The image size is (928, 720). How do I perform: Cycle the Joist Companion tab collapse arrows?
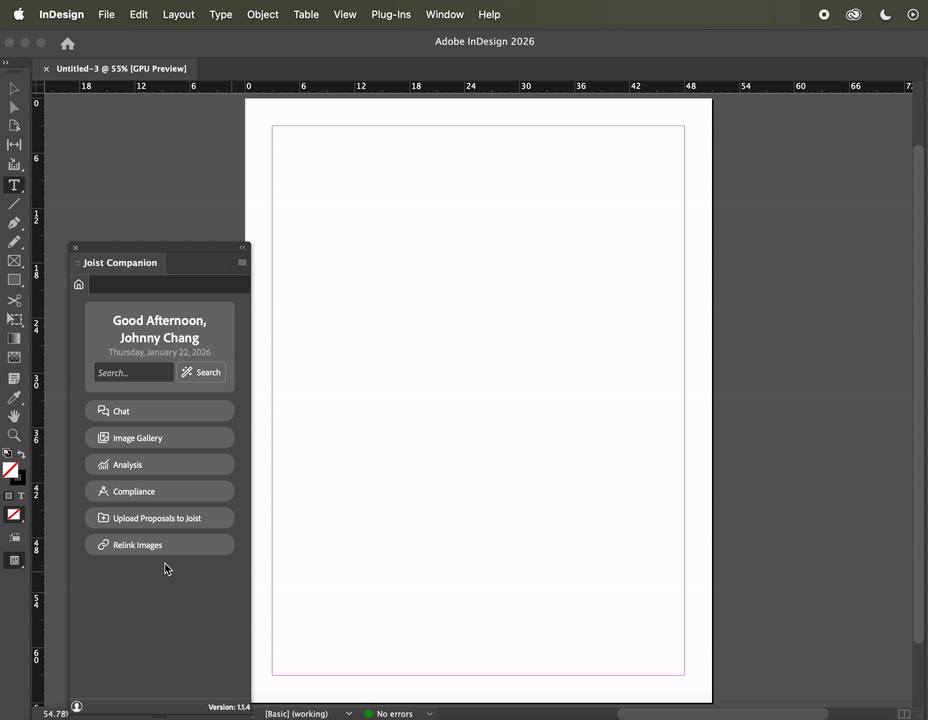[x=77, y=263]
